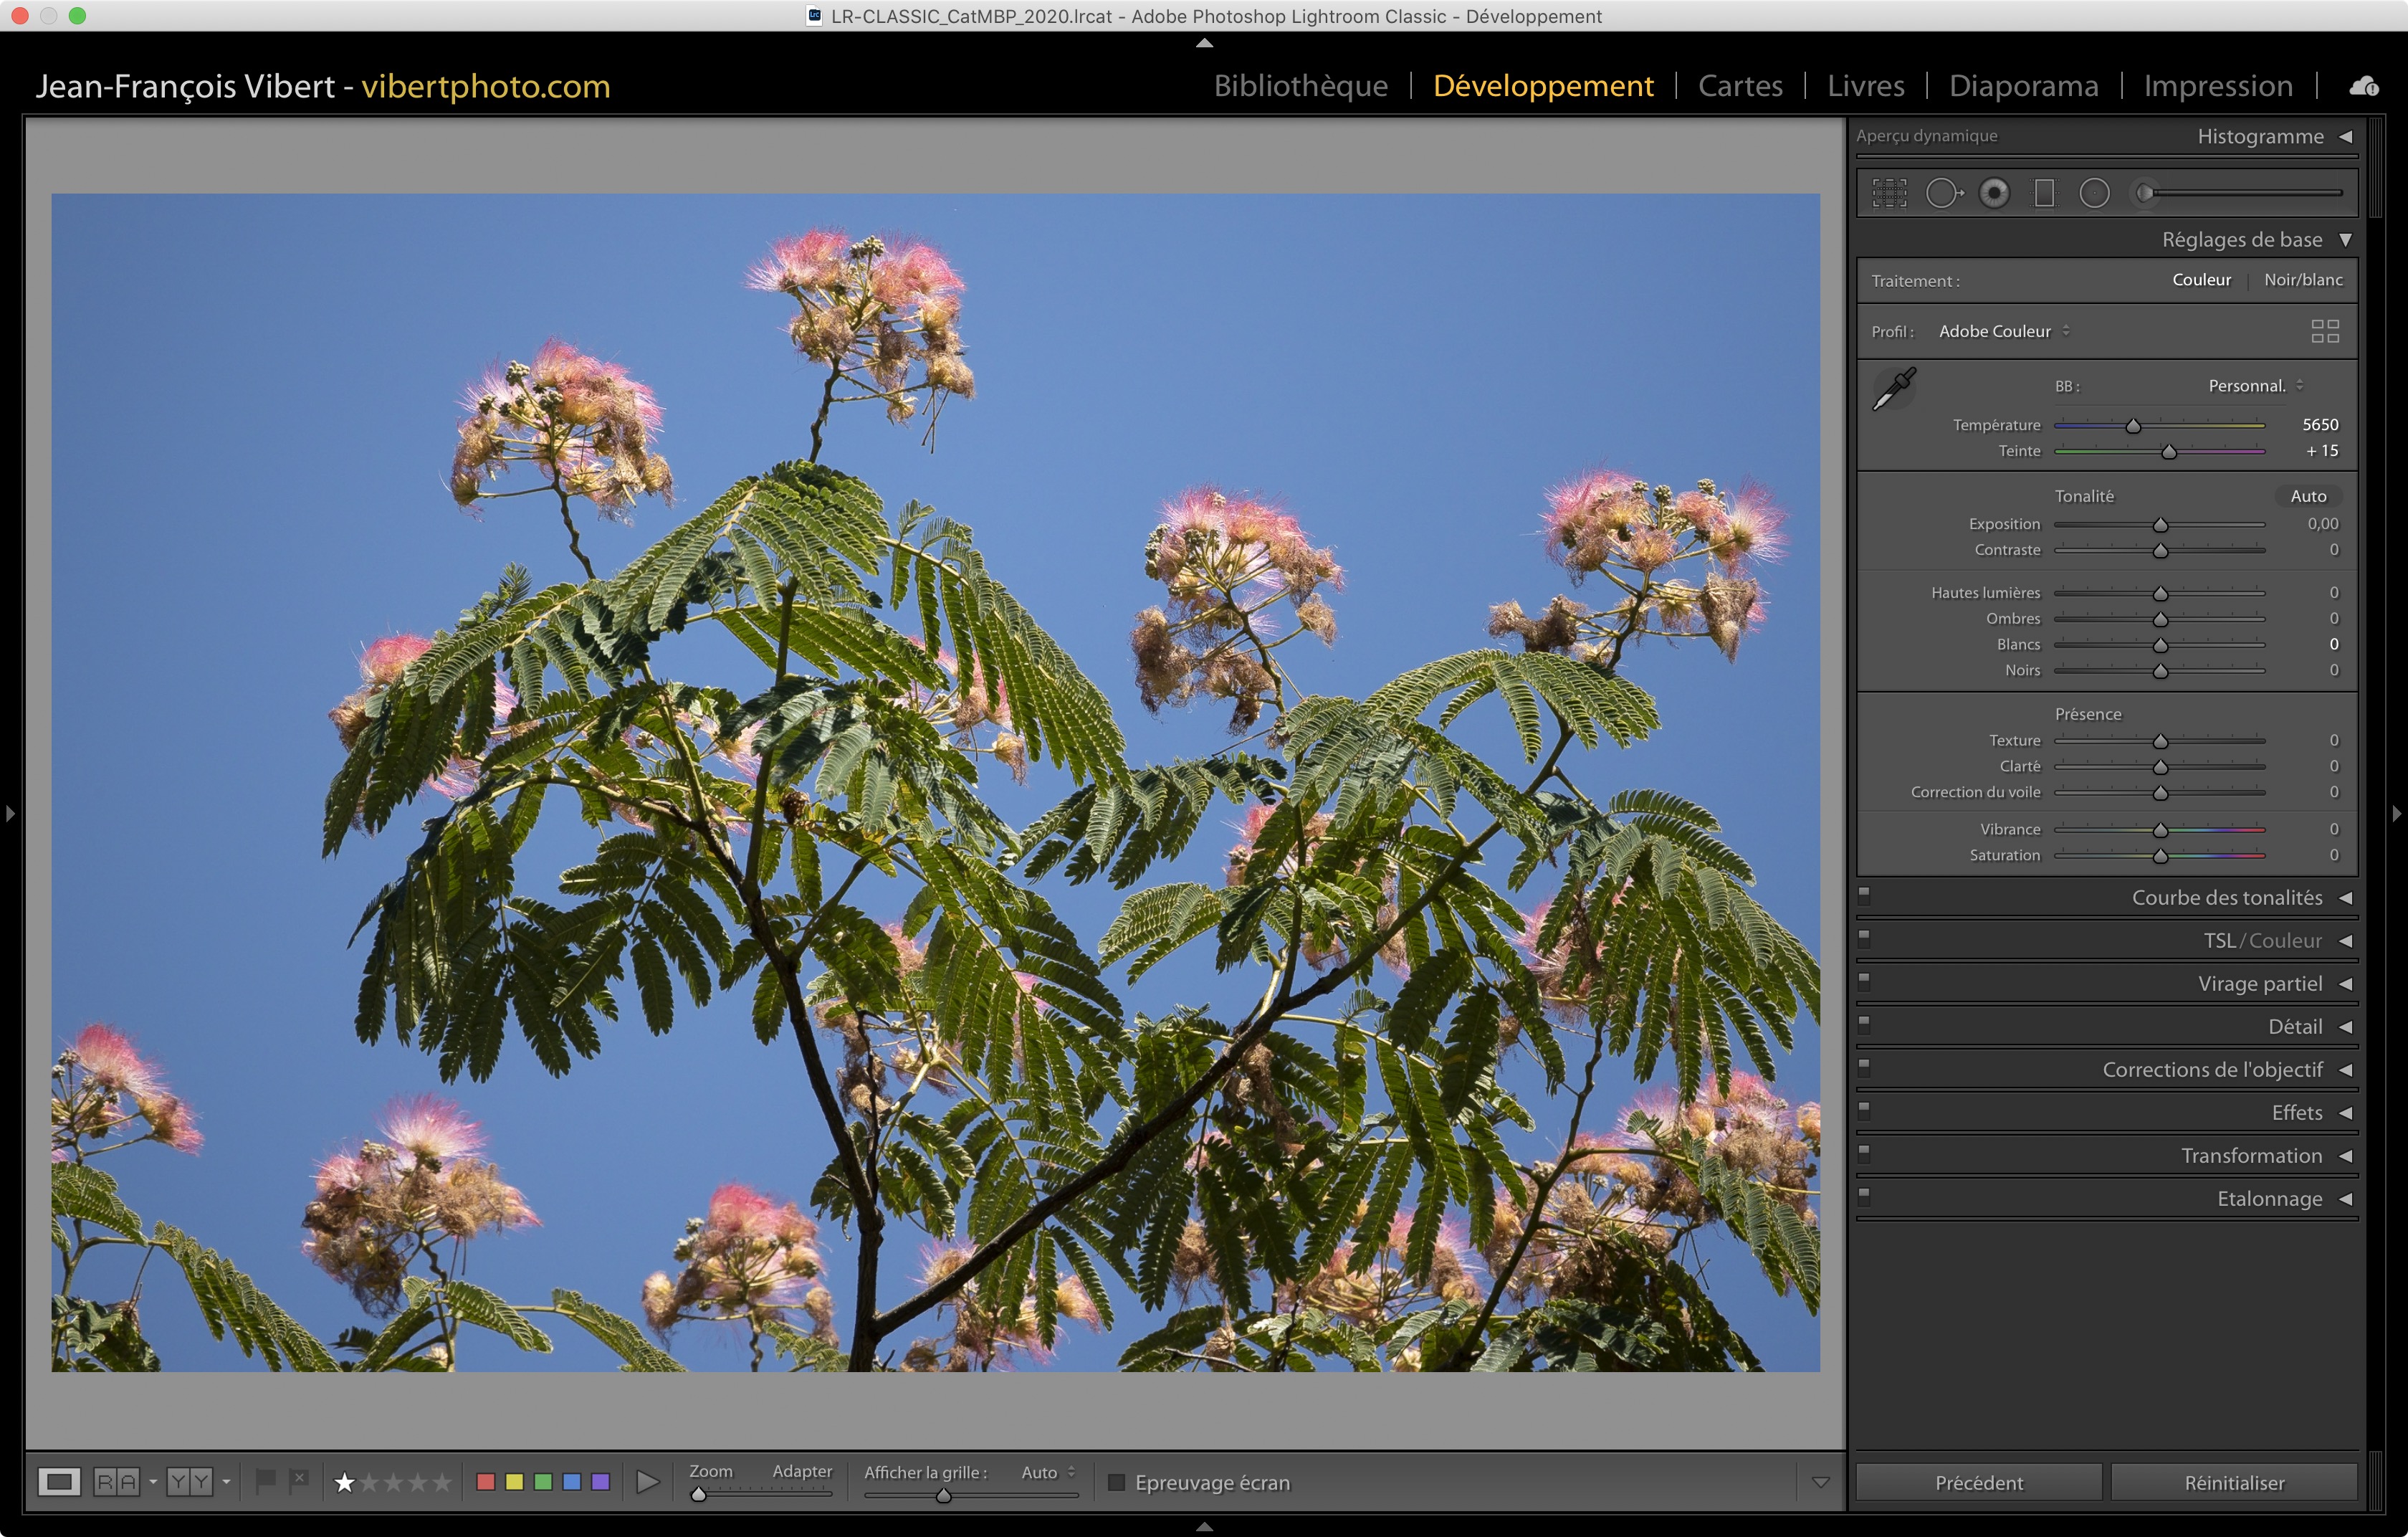2408x1537 pixels.
Task: Expand the TSL / Couleur panel
Action: [x=2345, y=941]
